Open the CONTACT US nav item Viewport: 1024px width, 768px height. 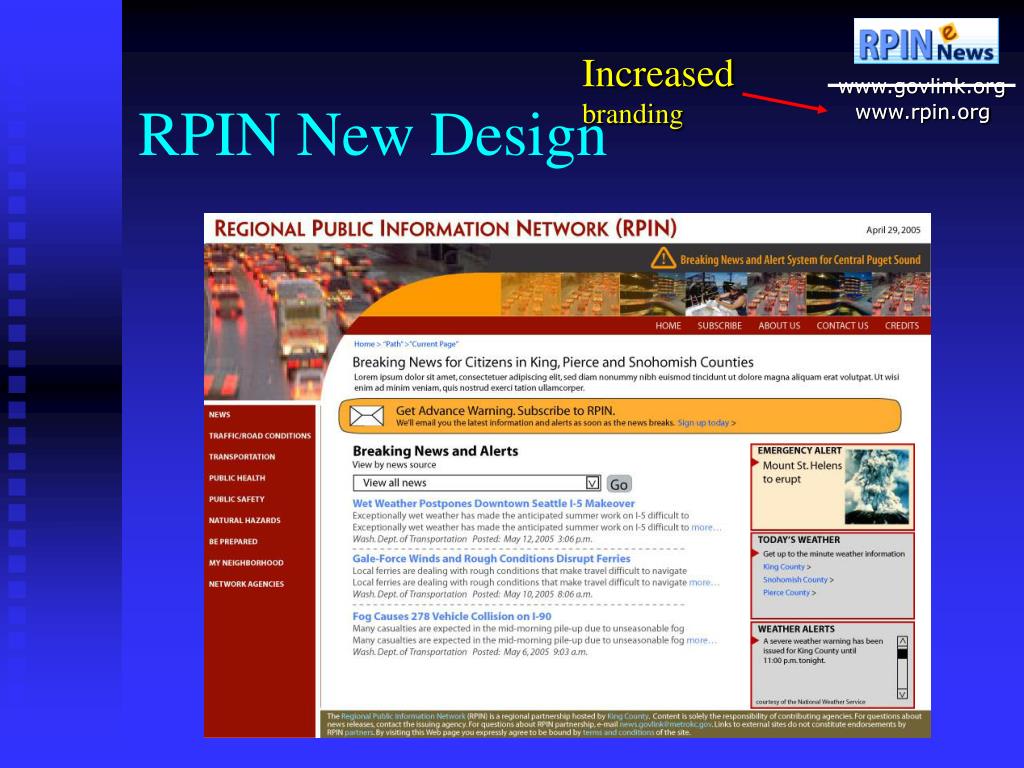click(x=842, y=325)
